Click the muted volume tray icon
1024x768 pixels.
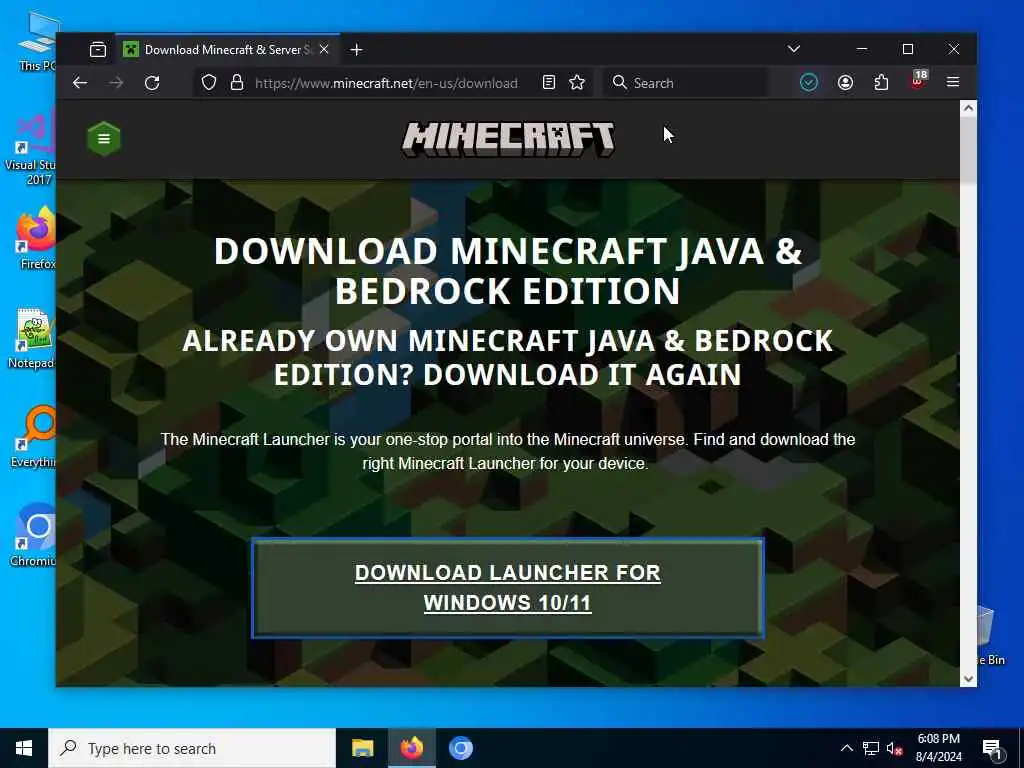click(x=895, y=748)
